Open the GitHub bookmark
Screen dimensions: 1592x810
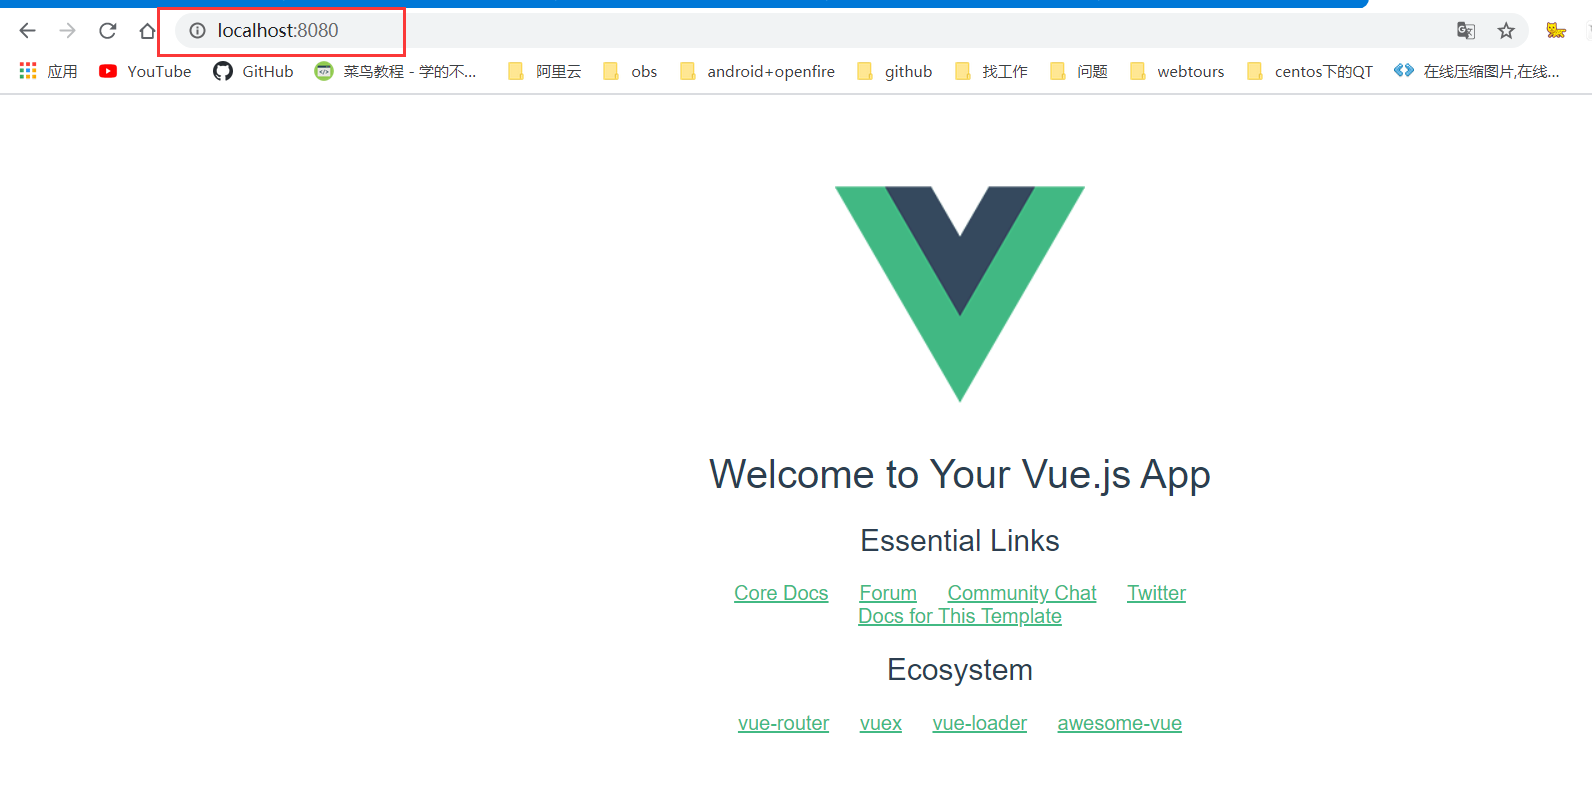tap(253, 71)
